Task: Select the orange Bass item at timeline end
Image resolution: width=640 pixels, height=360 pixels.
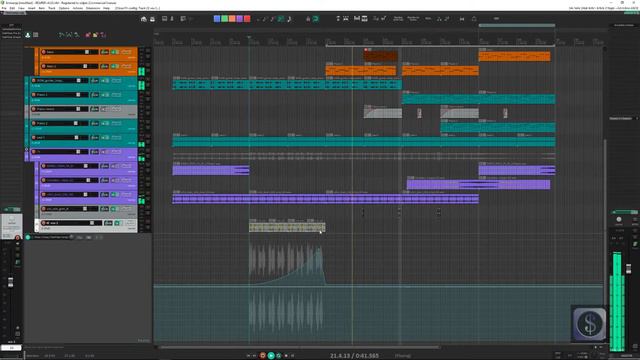Action: [514, 56]
